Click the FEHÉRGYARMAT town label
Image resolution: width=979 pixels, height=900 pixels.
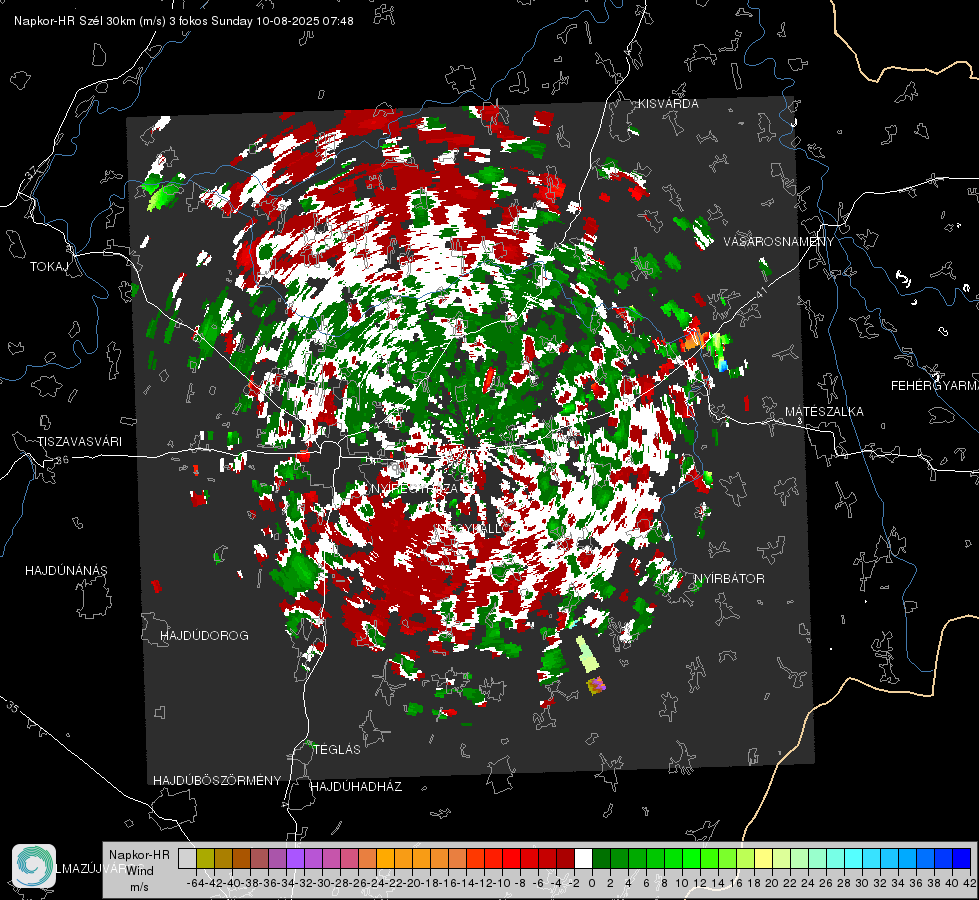point(934,386)
